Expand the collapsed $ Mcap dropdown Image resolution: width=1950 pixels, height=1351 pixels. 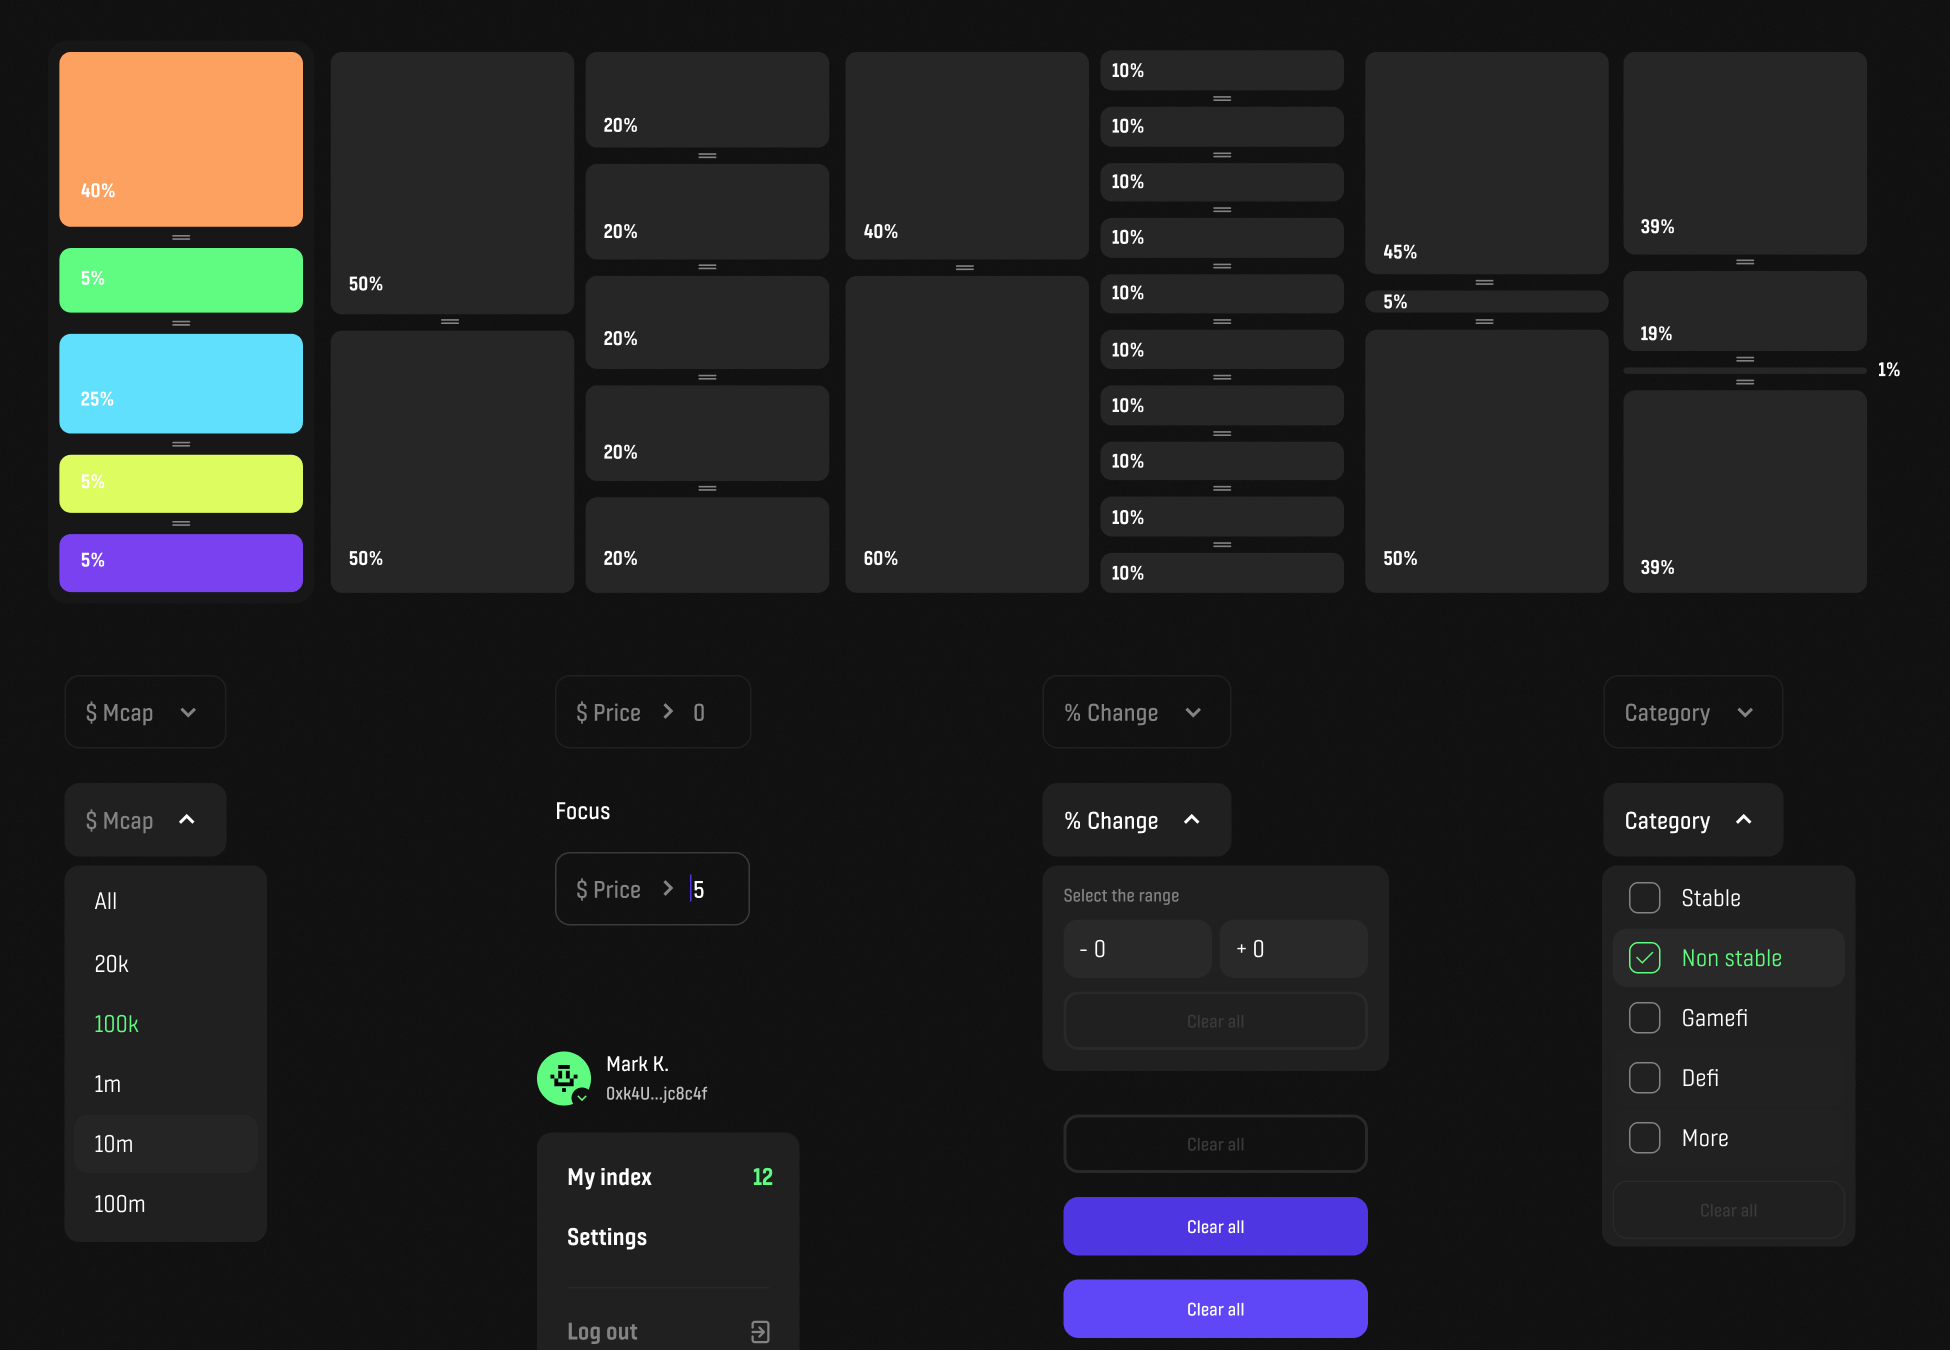click(x=145, y=712)
